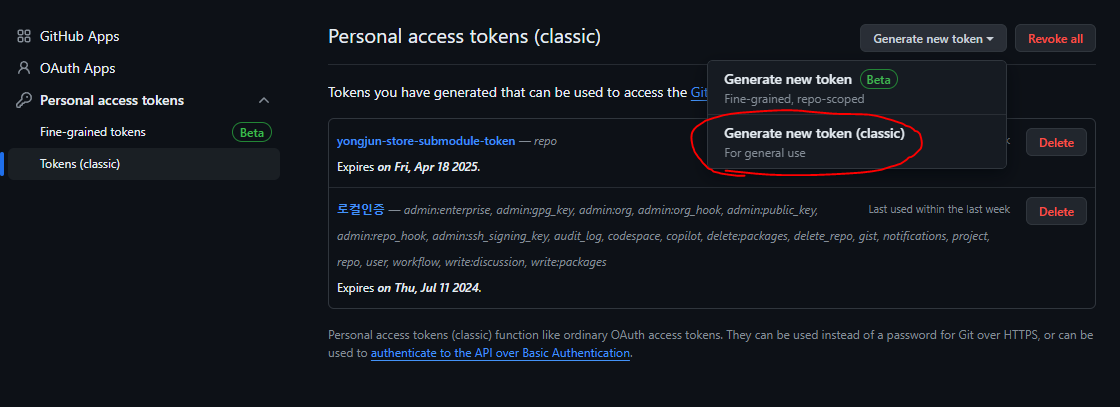Image resolution: width=1120 pixels, height=407 pixels.
Task: Click the Revoke all button
Action: coord(1055,39)
